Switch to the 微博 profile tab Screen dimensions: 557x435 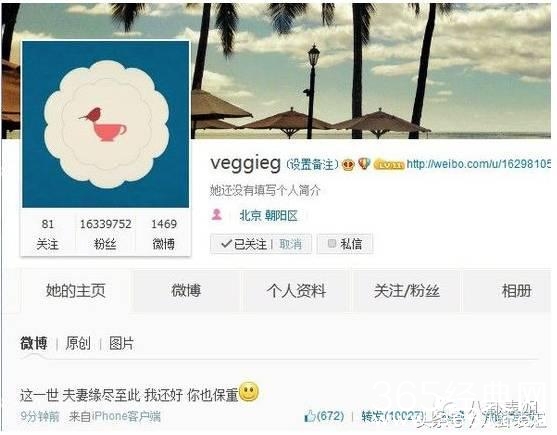(186, 290)
